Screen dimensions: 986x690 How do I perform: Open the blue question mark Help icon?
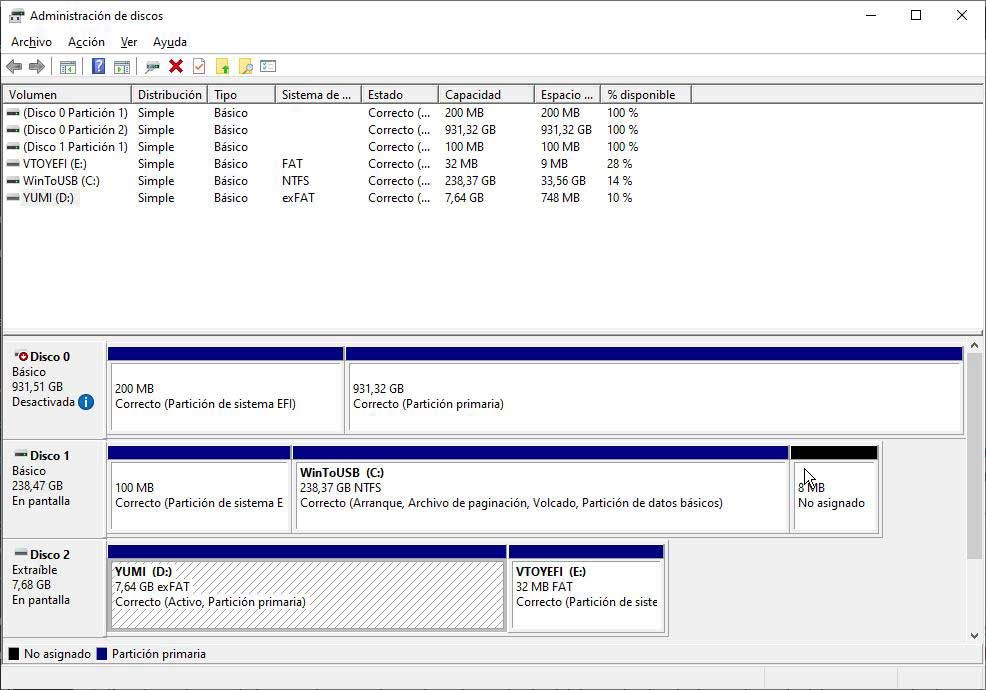pos(99,66)
